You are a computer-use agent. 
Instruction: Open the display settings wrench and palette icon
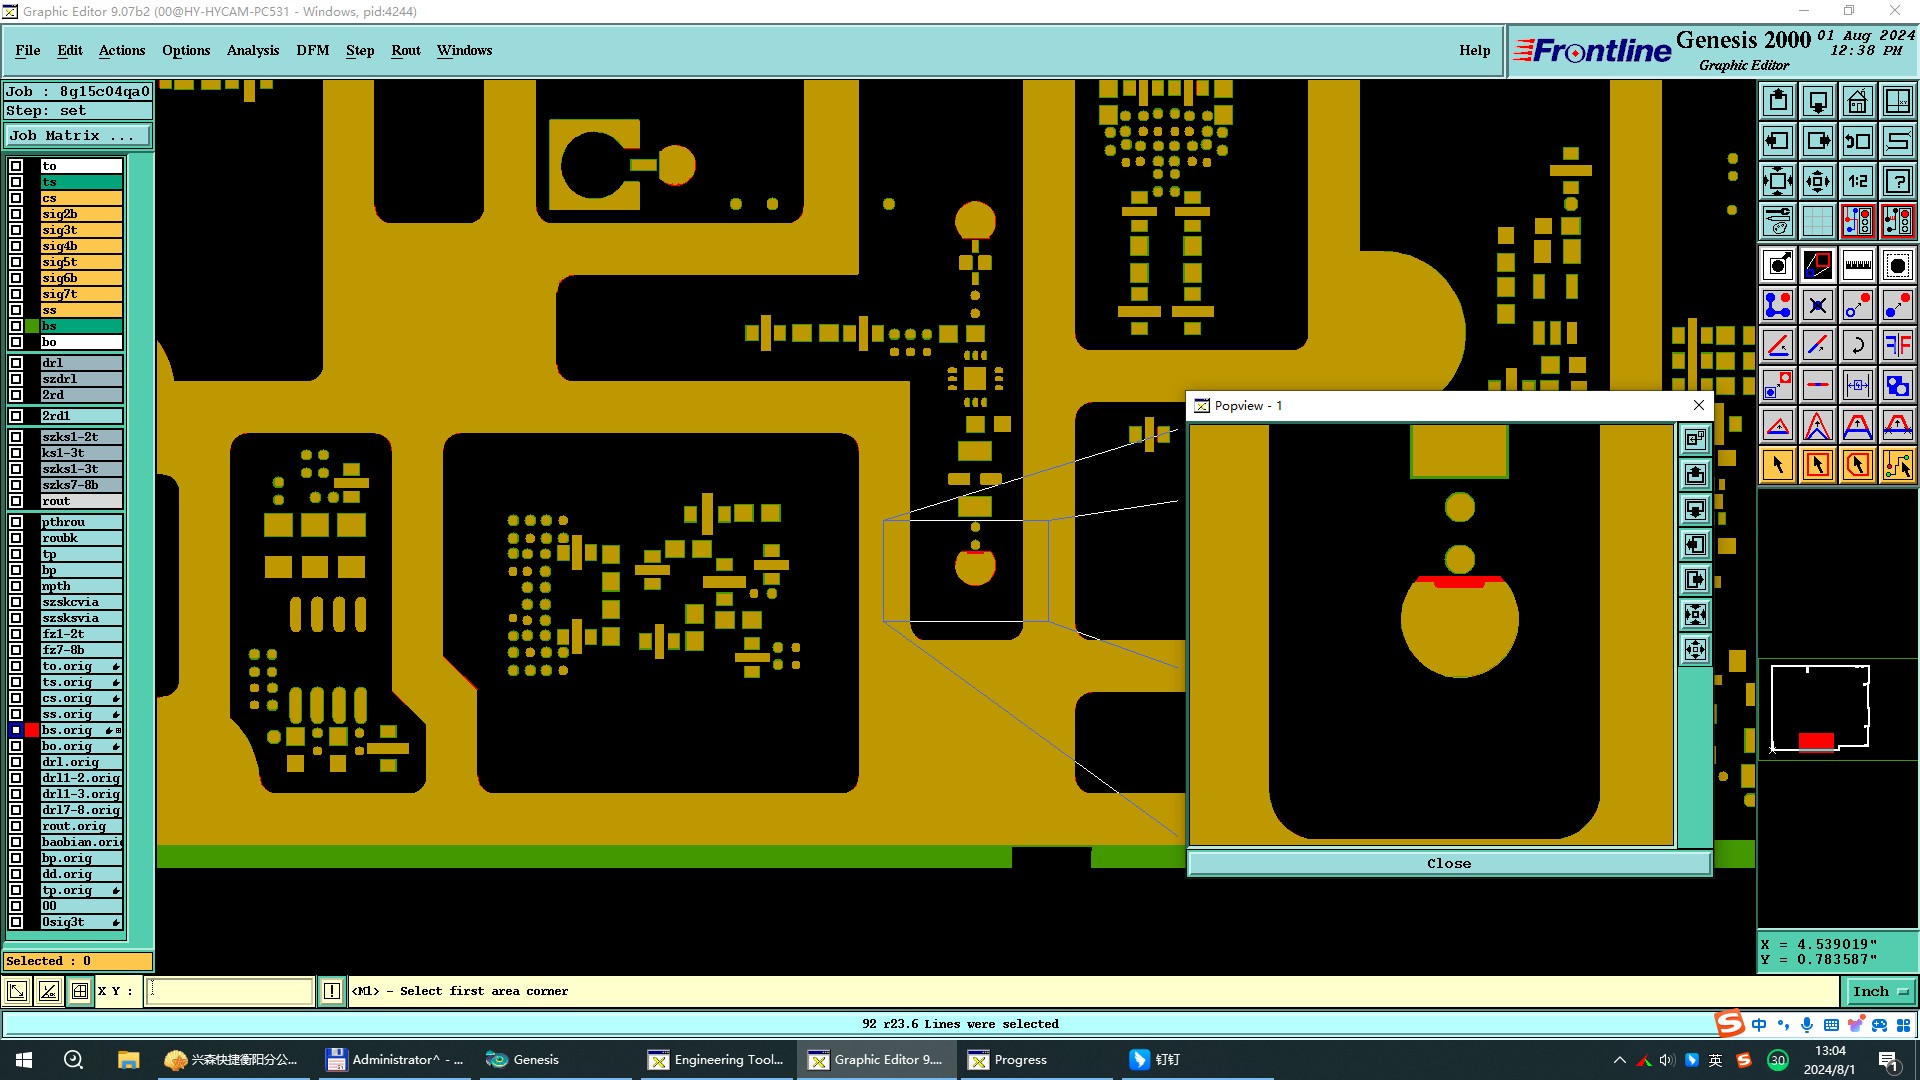click(1778, 221)
